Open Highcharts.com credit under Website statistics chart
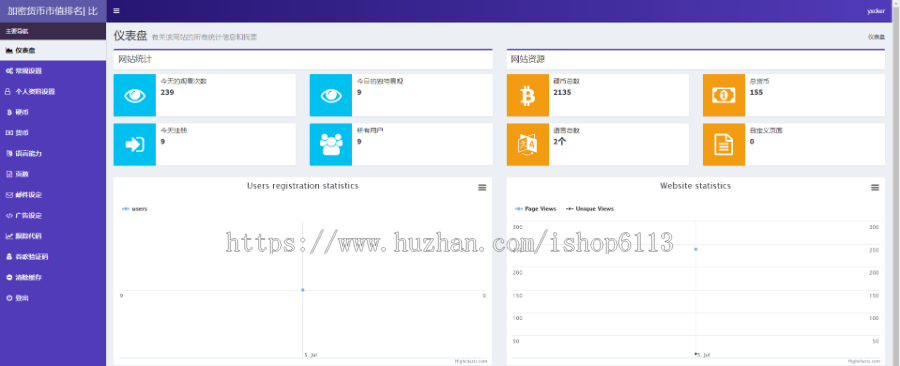The image size is (900, 366). coord(864,361)
